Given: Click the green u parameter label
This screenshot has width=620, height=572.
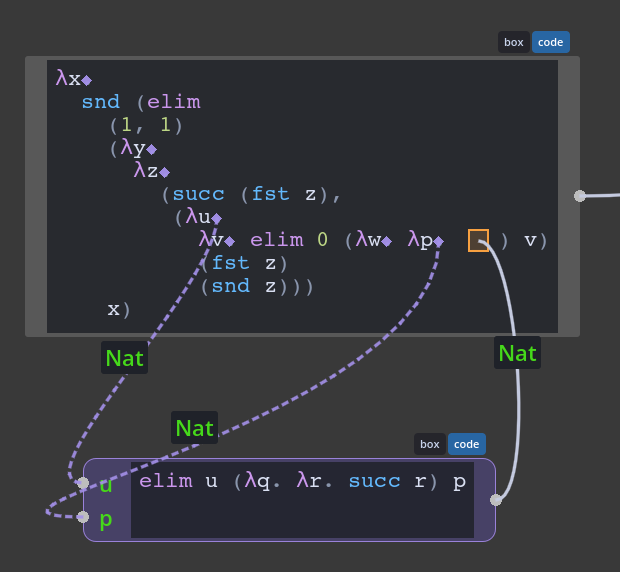Looking at the screenshot, I should pos(106,485).
